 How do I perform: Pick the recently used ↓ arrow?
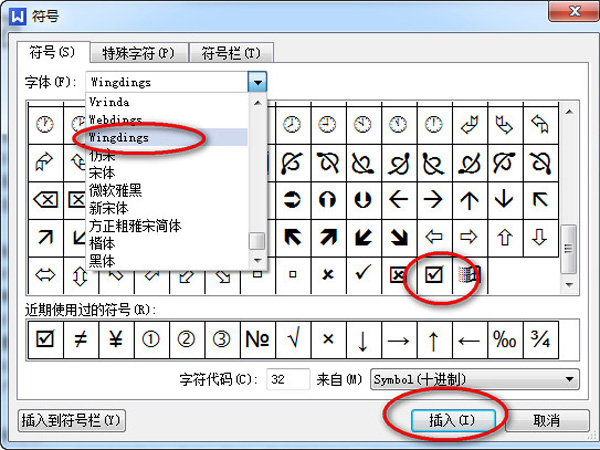click(362, 340)
